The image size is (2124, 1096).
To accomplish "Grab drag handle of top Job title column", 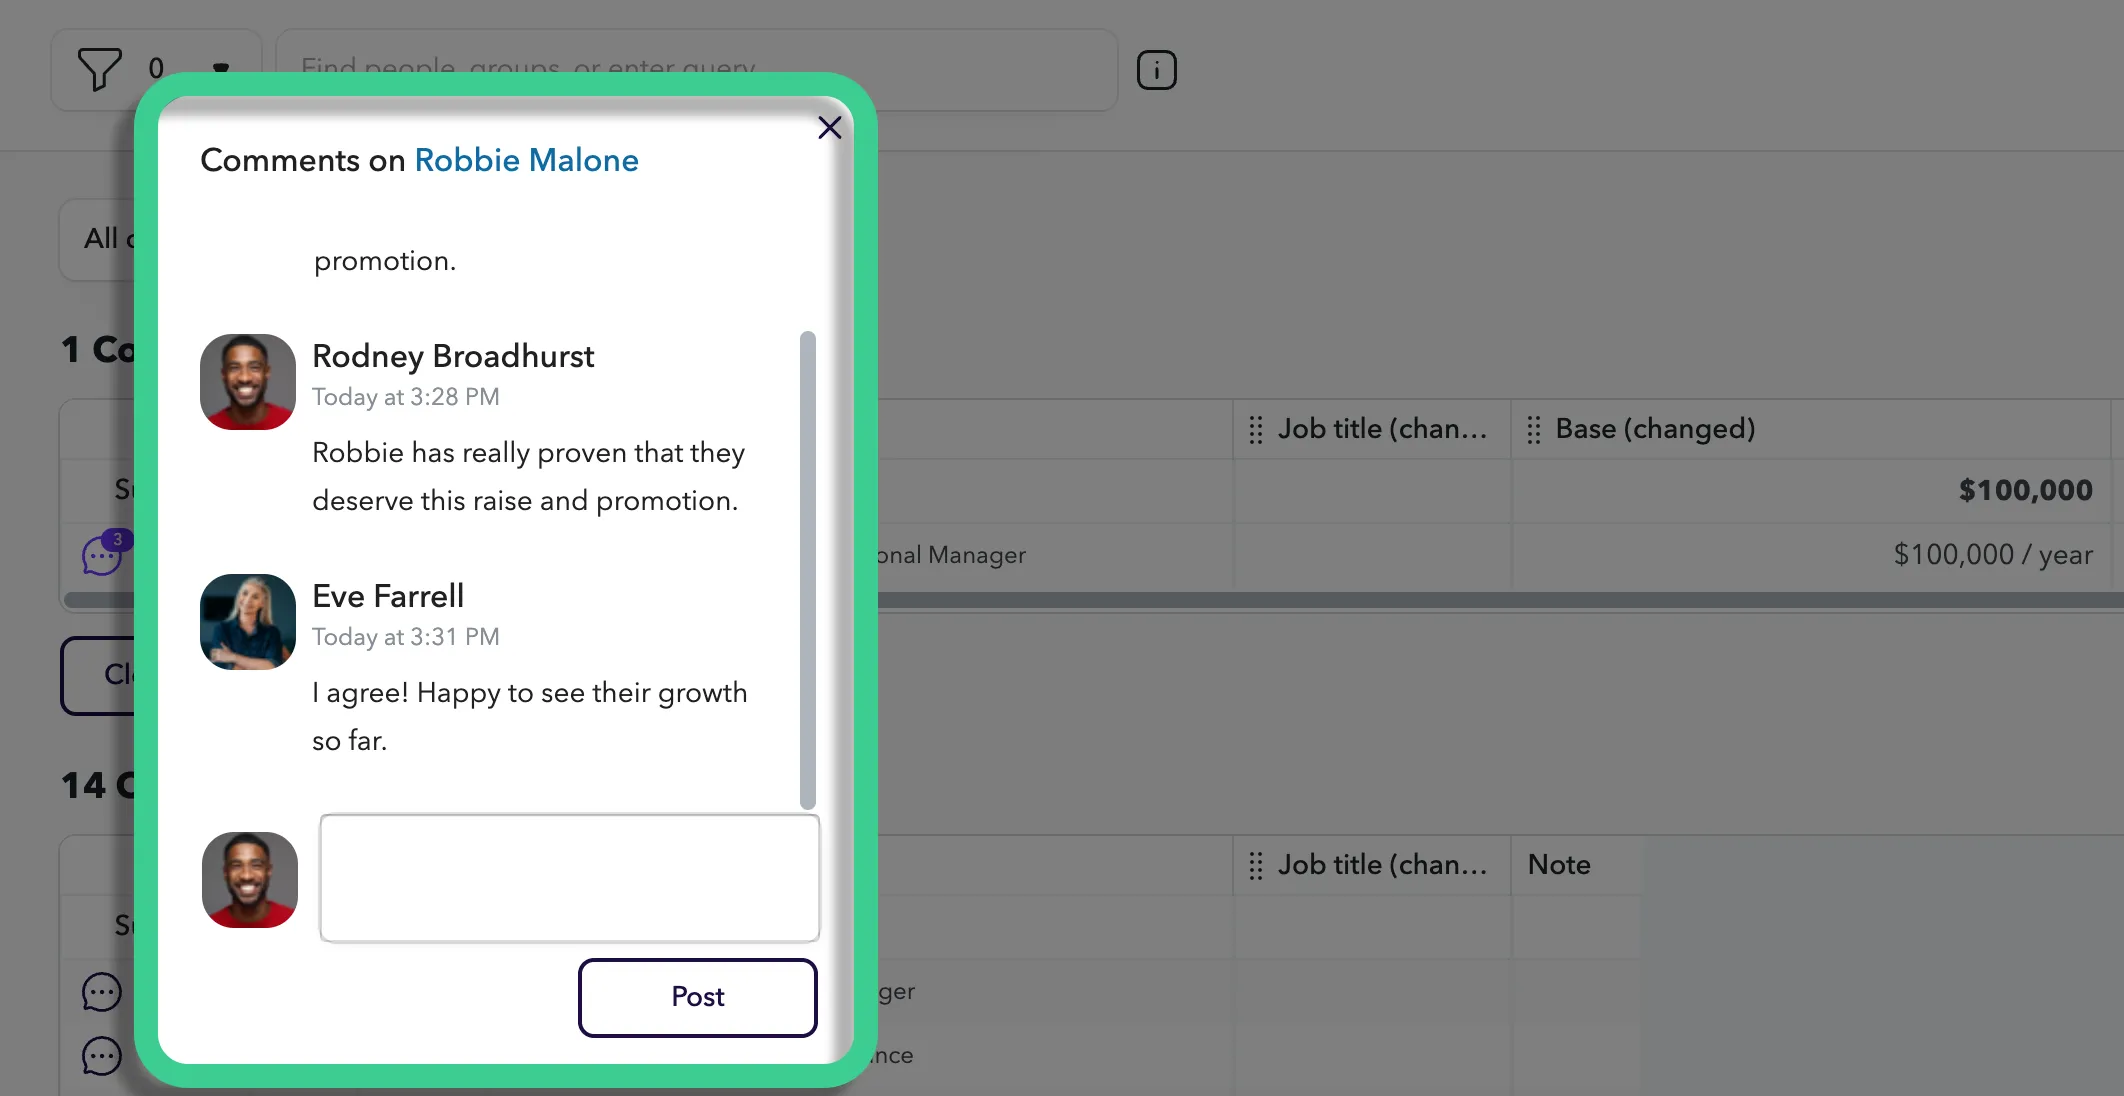I will coord(1255,429).
